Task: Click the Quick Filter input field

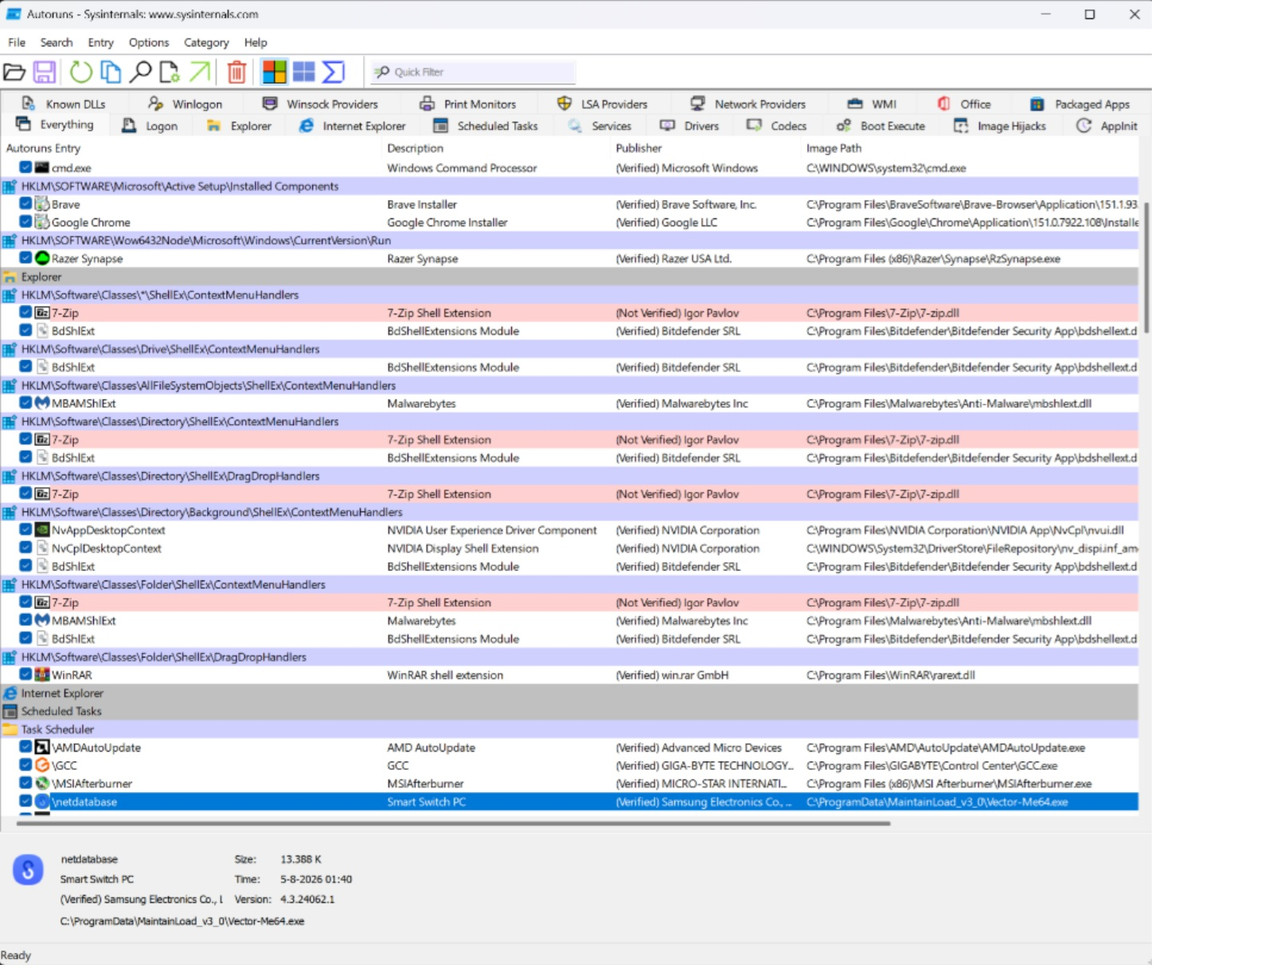Action: tap(473, 72)
